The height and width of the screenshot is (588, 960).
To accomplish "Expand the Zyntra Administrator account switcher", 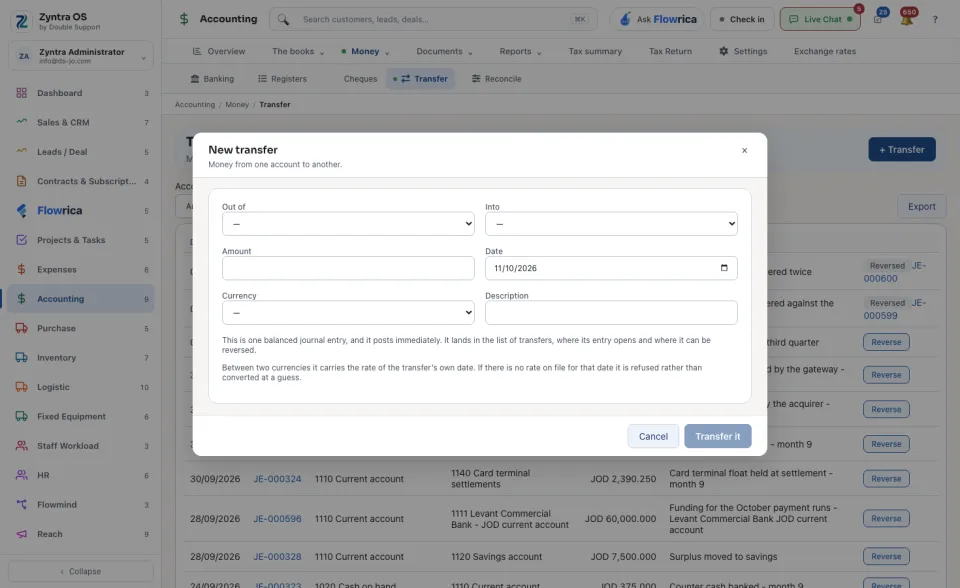I will (81, 56).
